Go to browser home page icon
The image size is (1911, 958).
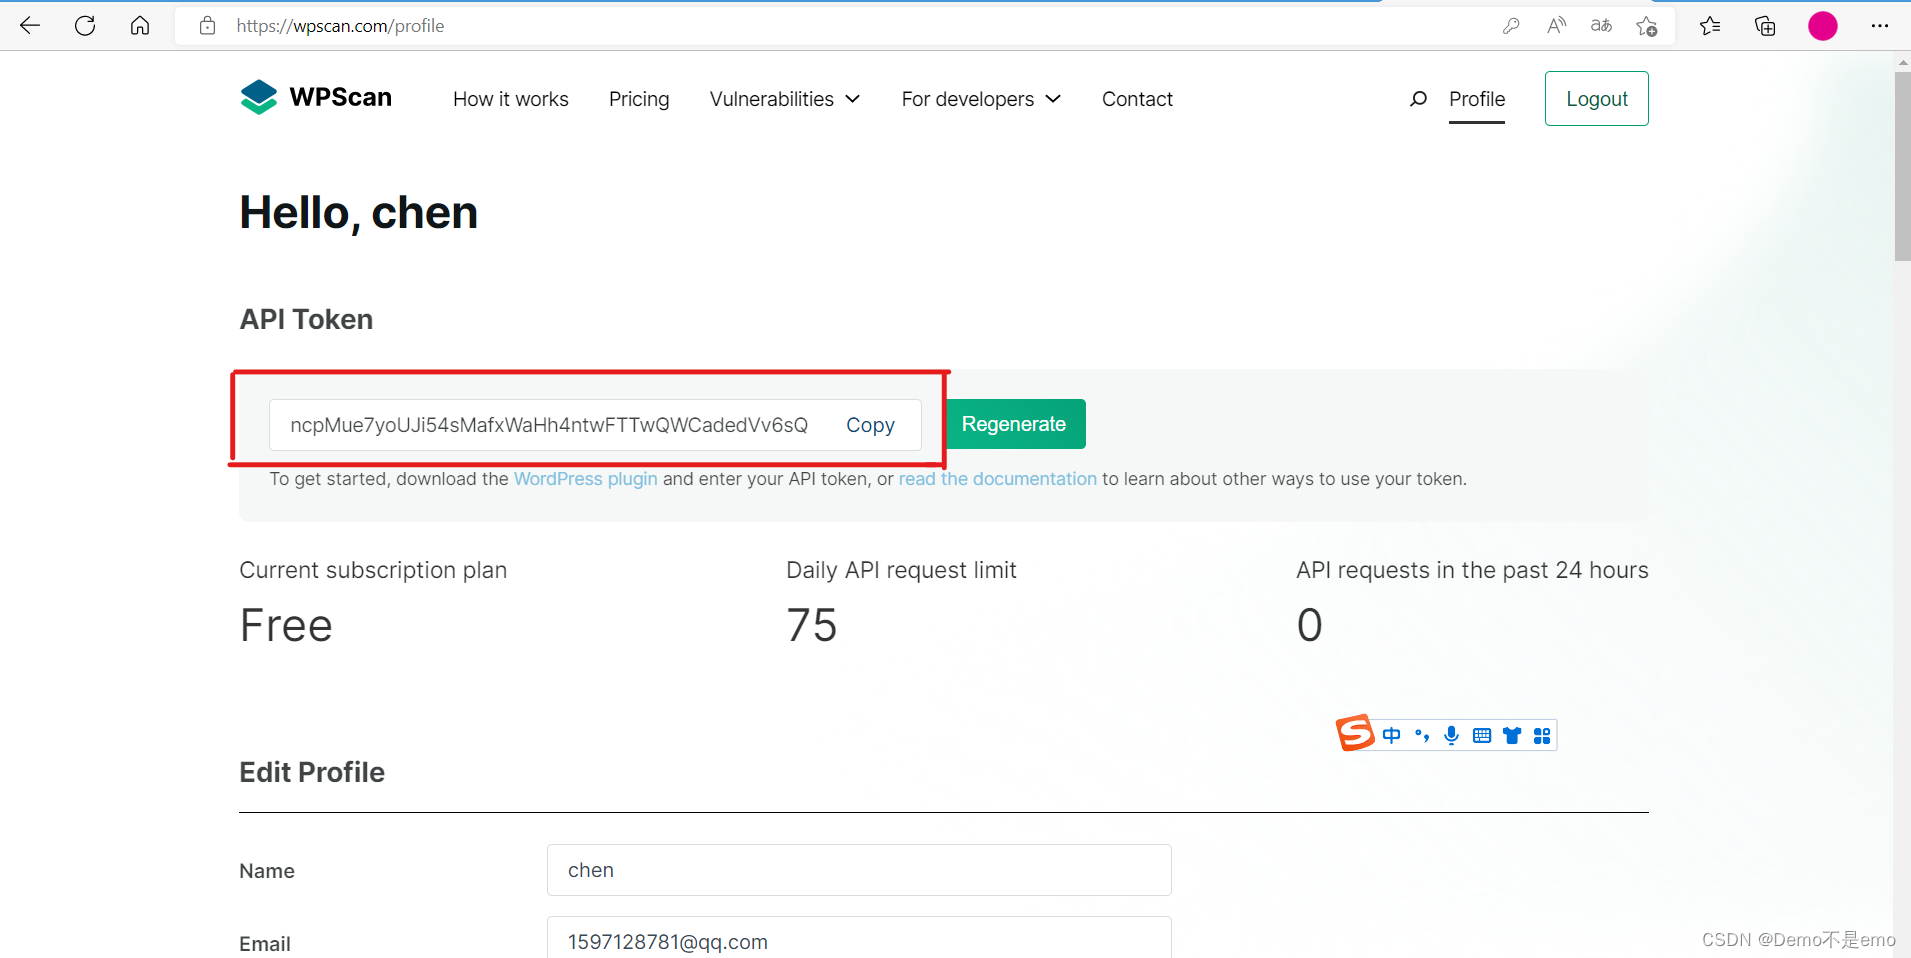140,26
